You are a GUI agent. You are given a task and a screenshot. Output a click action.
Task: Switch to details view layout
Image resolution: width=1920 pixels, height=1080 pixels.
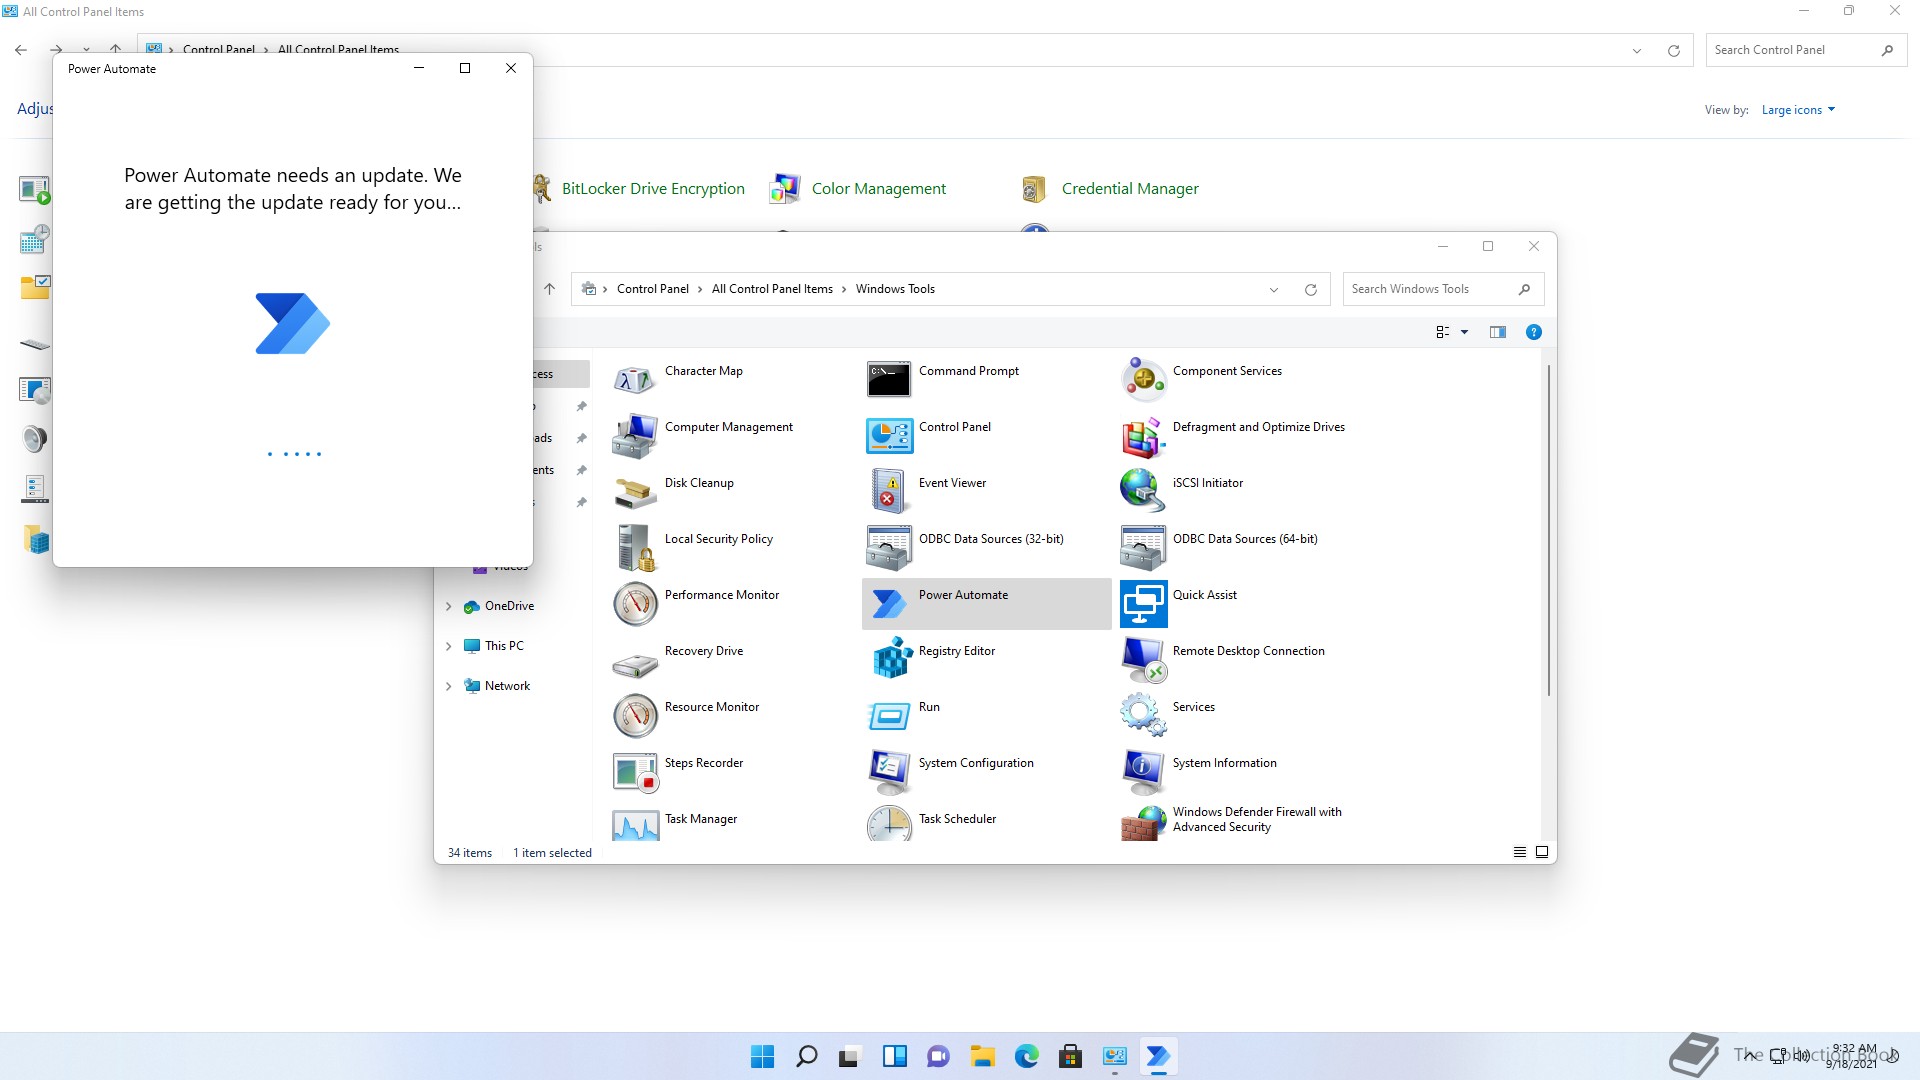coord(1519,852)
